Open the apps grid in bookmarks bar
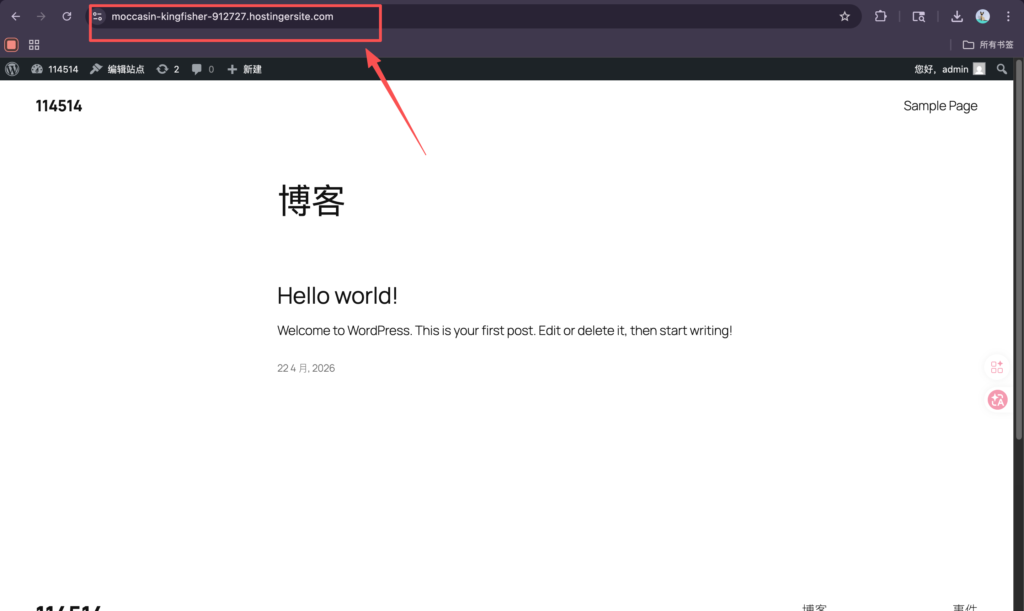1024x611 pixels. point(34,44)
